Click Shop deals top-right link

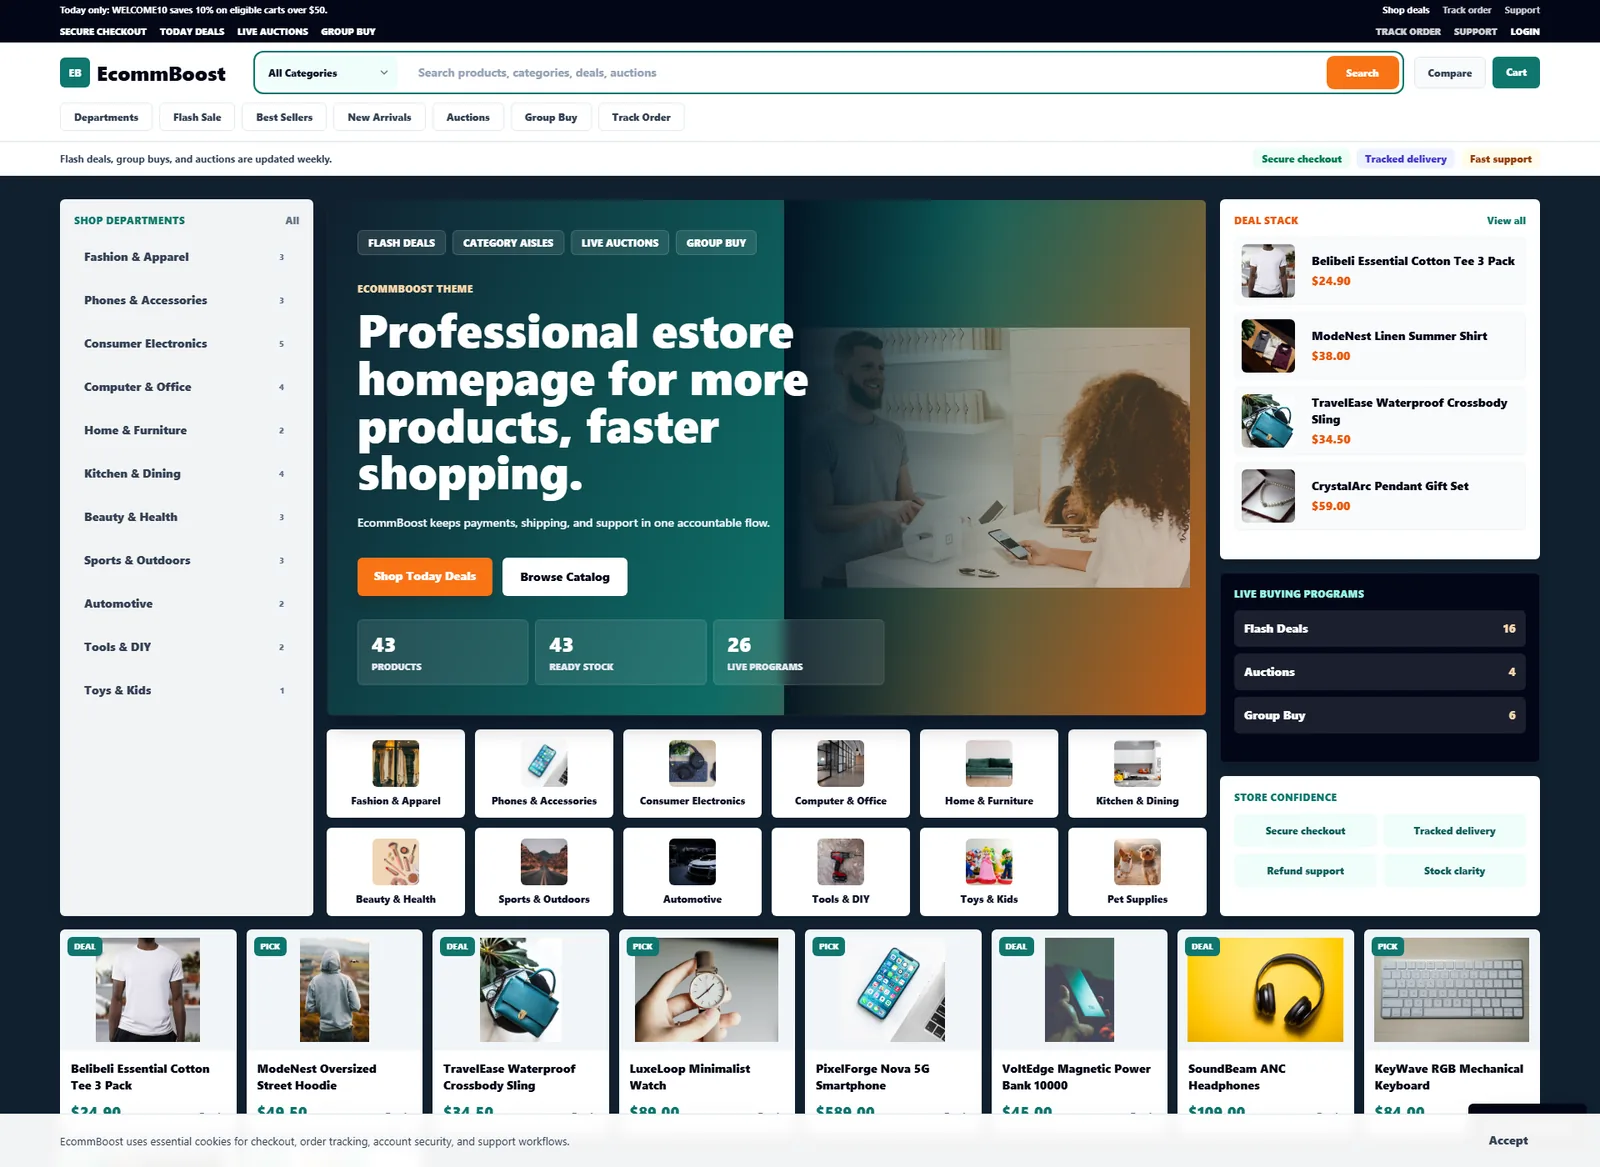pos(1406,10)
